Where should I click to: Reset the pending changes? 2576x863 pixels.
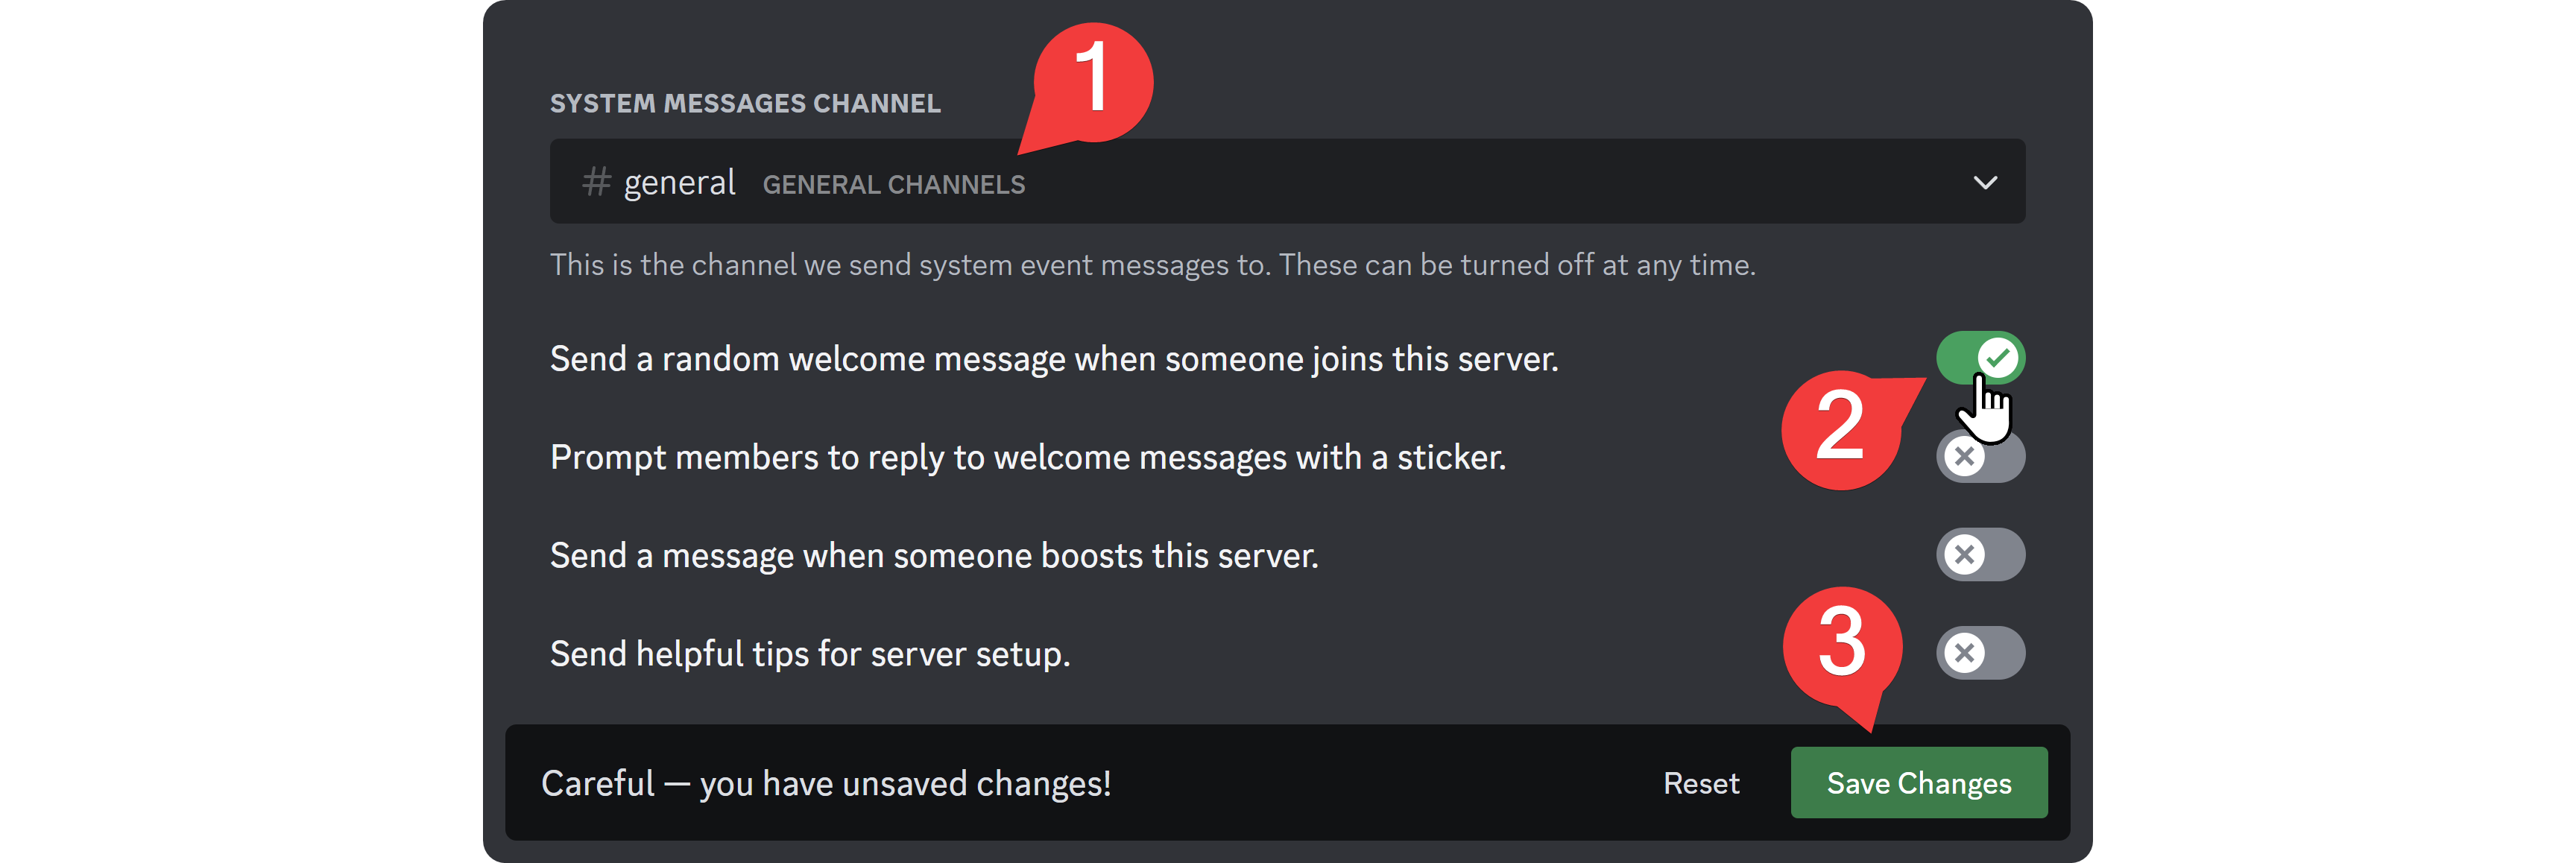[1701, 783]
